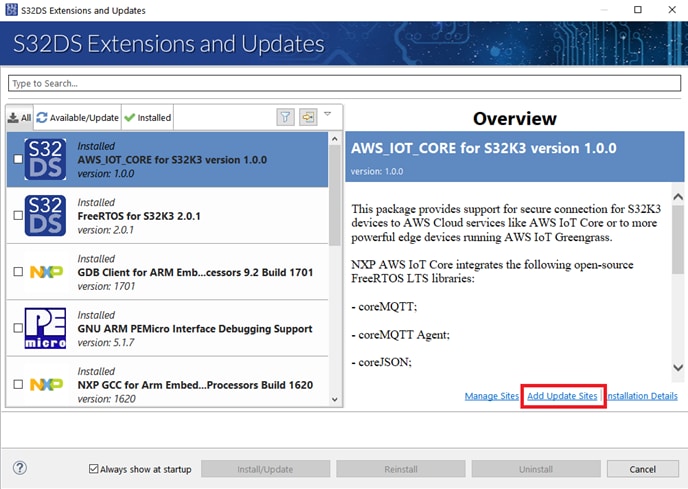This screenshot has width=688, height=489.
Task: Click the help question mark icon
Action: click(19, 468)
